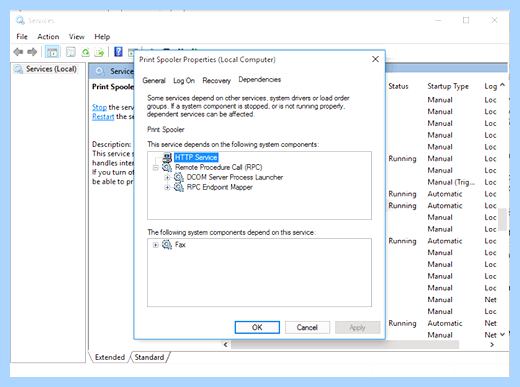Minimize the Services window
The width and height of the screenshot is (520, 387).
pyautogui.click(x=438, y=20)
